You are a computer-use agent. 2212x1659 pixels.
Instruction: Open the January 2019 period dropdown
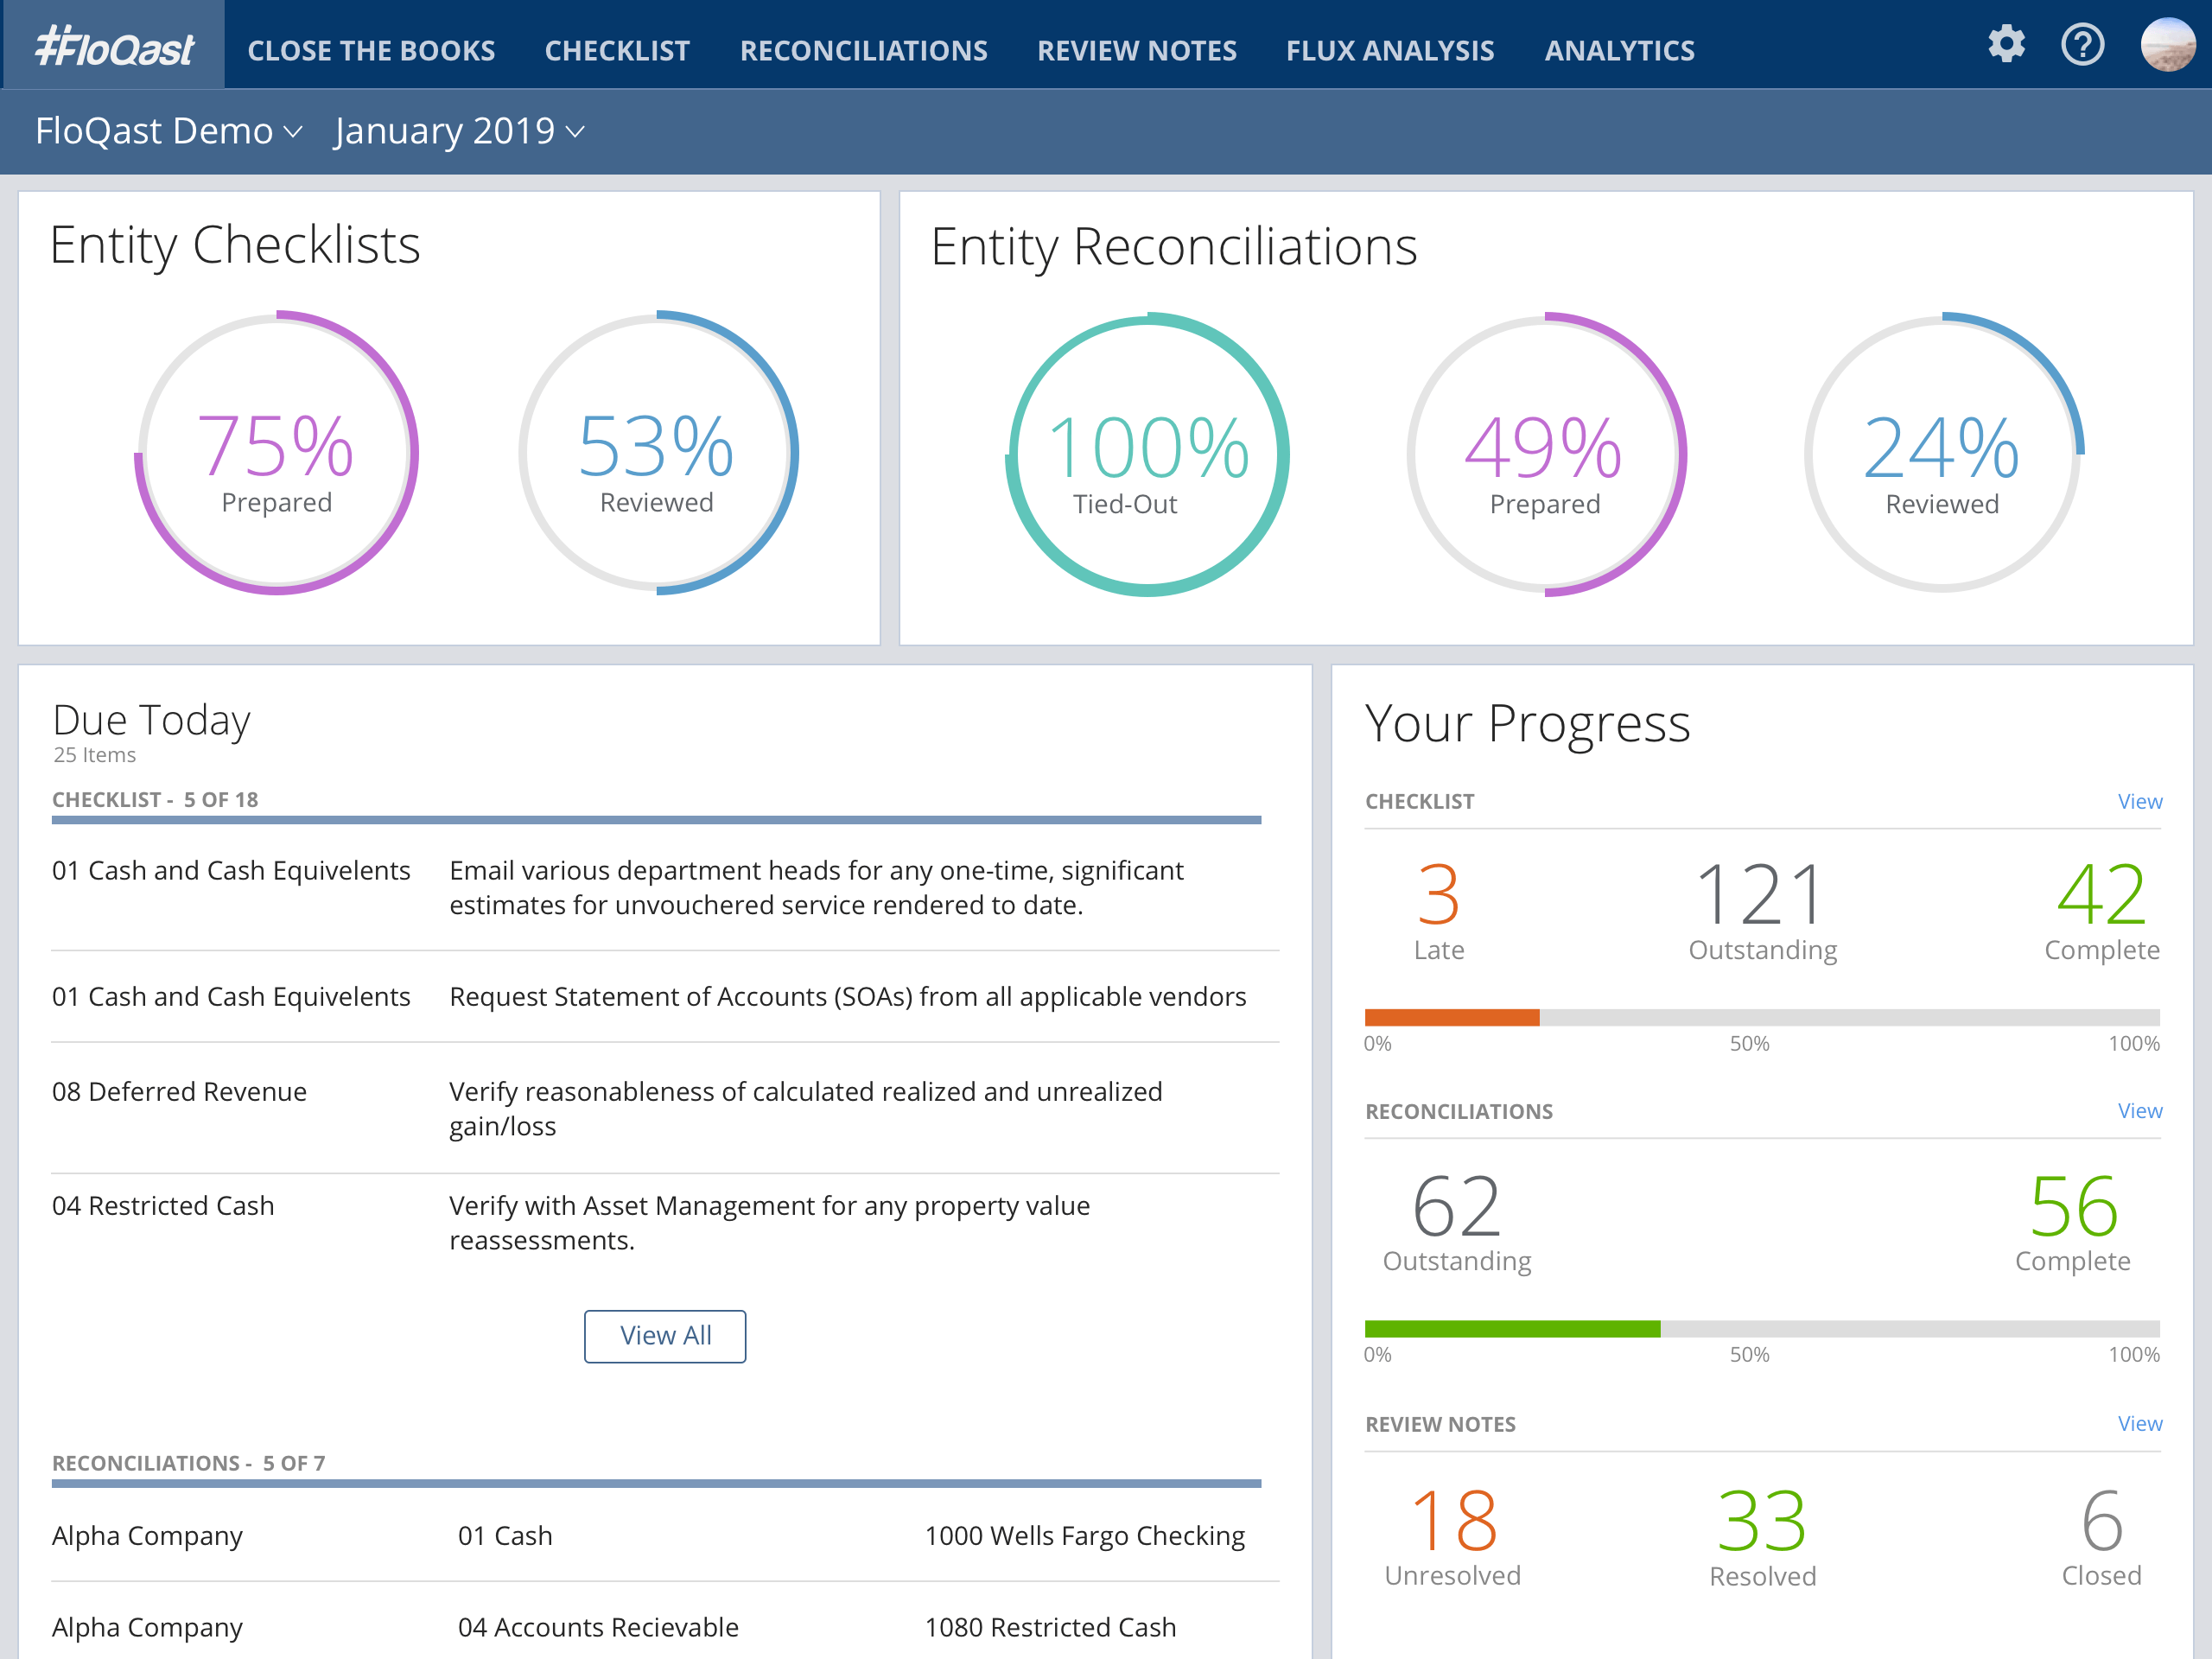tap(459, 131)
